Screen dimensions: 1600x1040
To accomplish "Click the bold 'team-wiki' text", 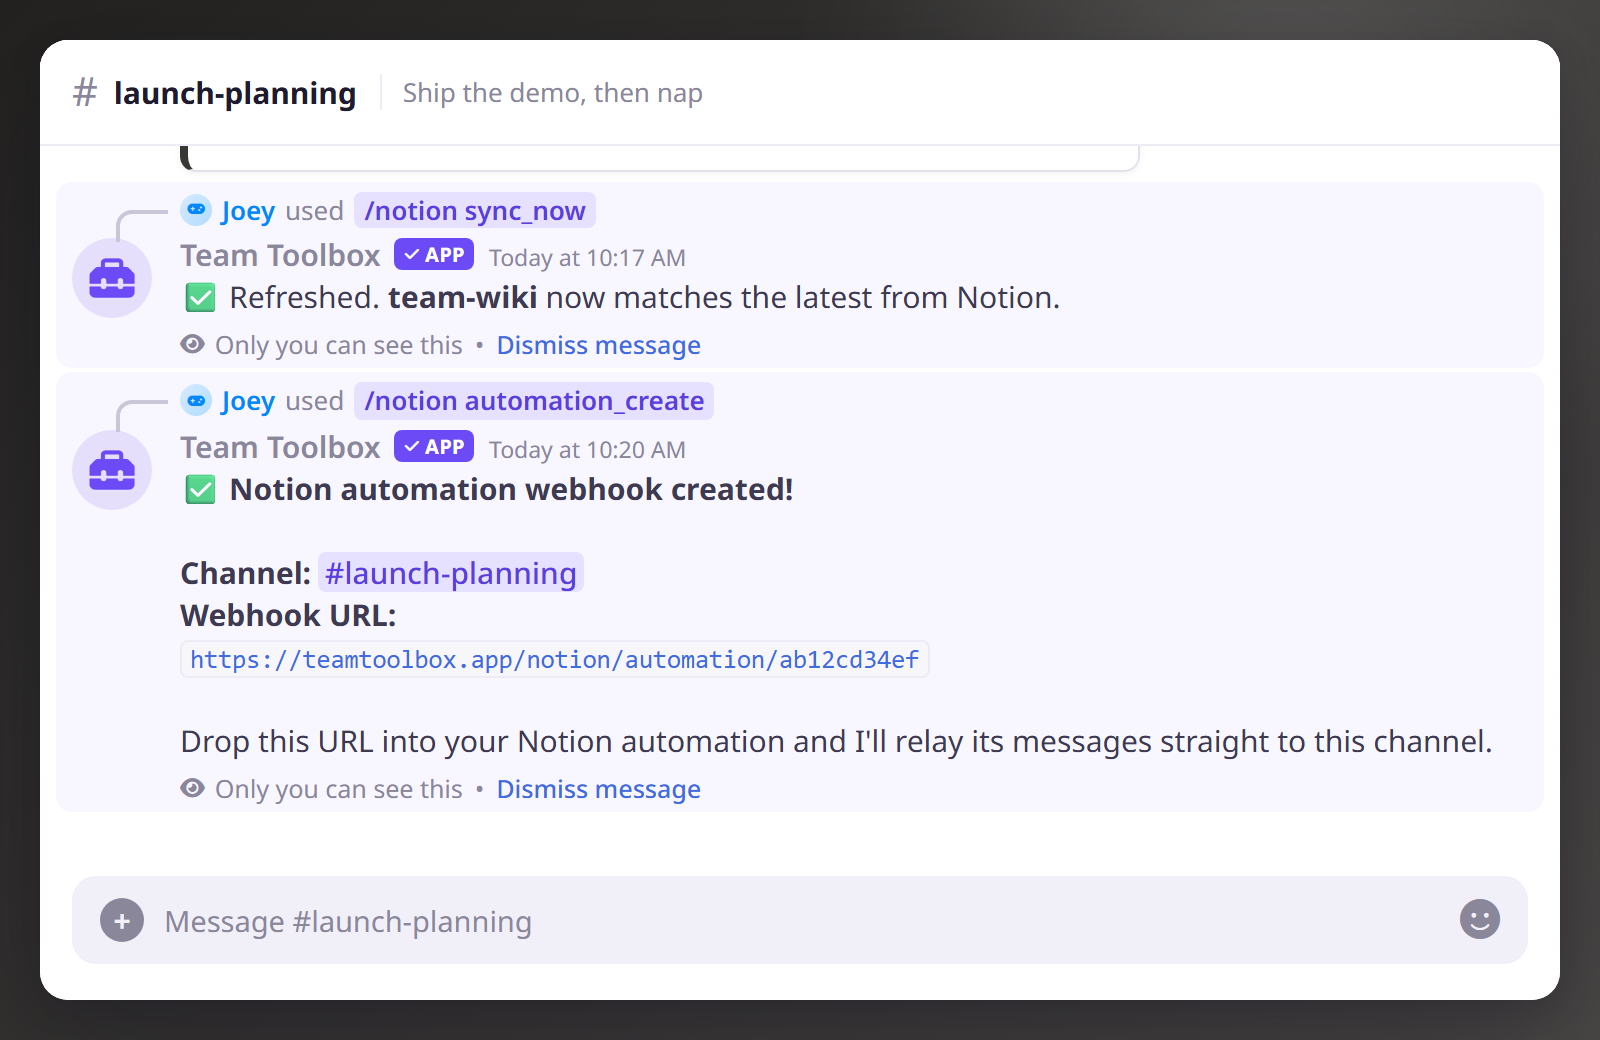I will (x=463, y=298).
